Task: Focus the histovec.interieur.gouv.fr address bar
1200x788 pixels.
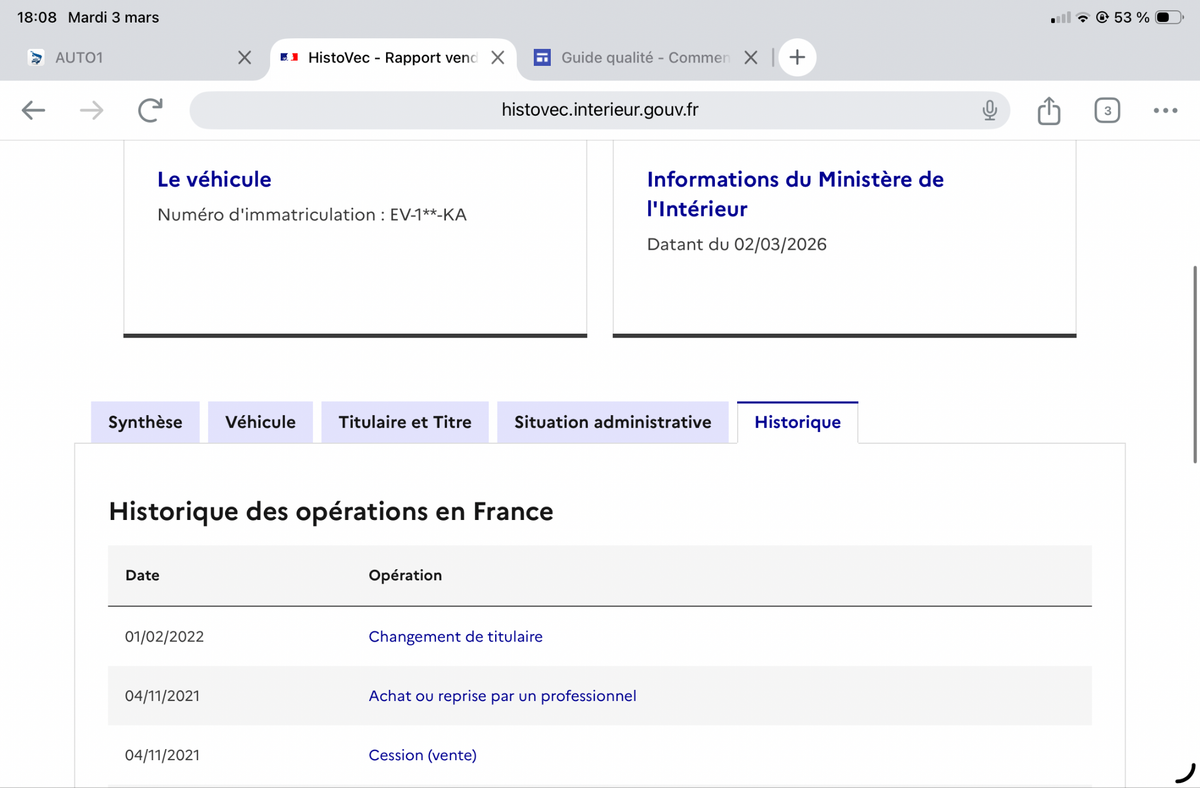Action: [x=600, y=110]
